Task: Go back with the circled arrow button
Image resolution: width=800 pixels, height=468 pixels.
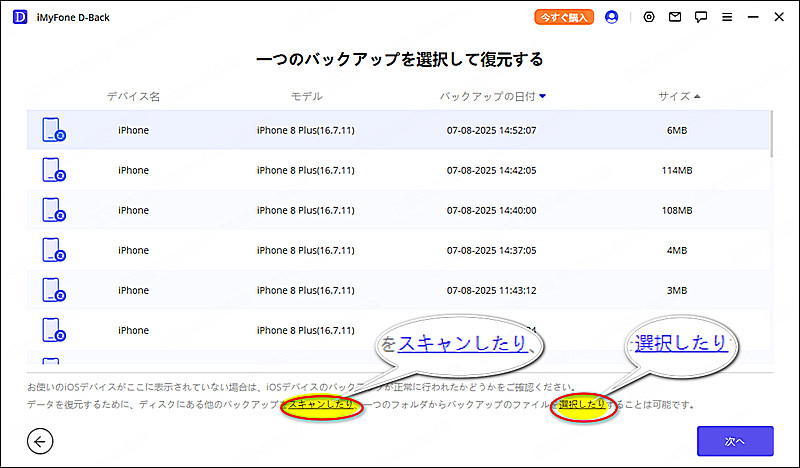Action: point(40,441)
